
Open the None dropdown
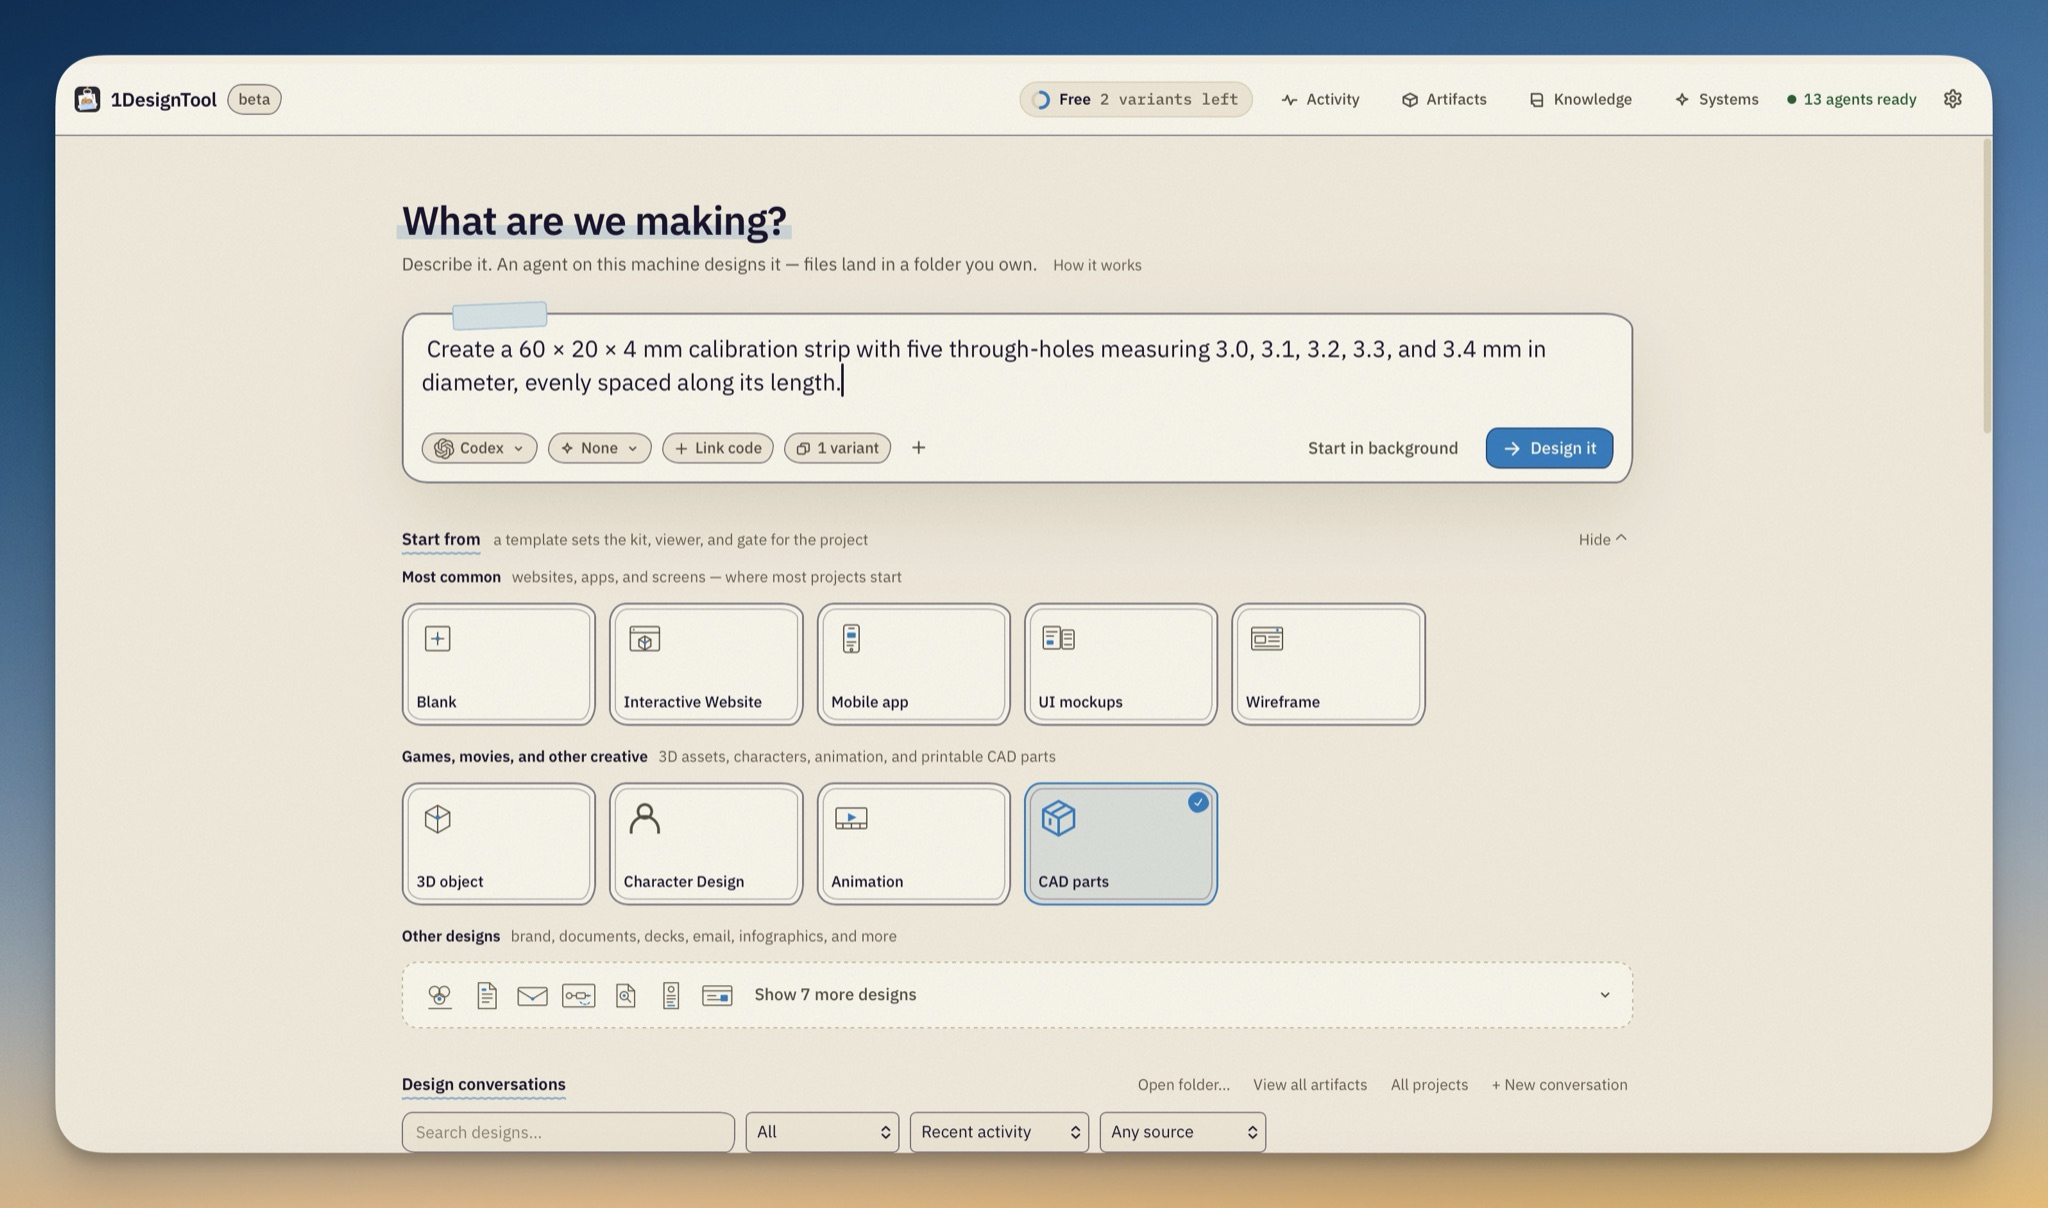(x=599, y=448)
